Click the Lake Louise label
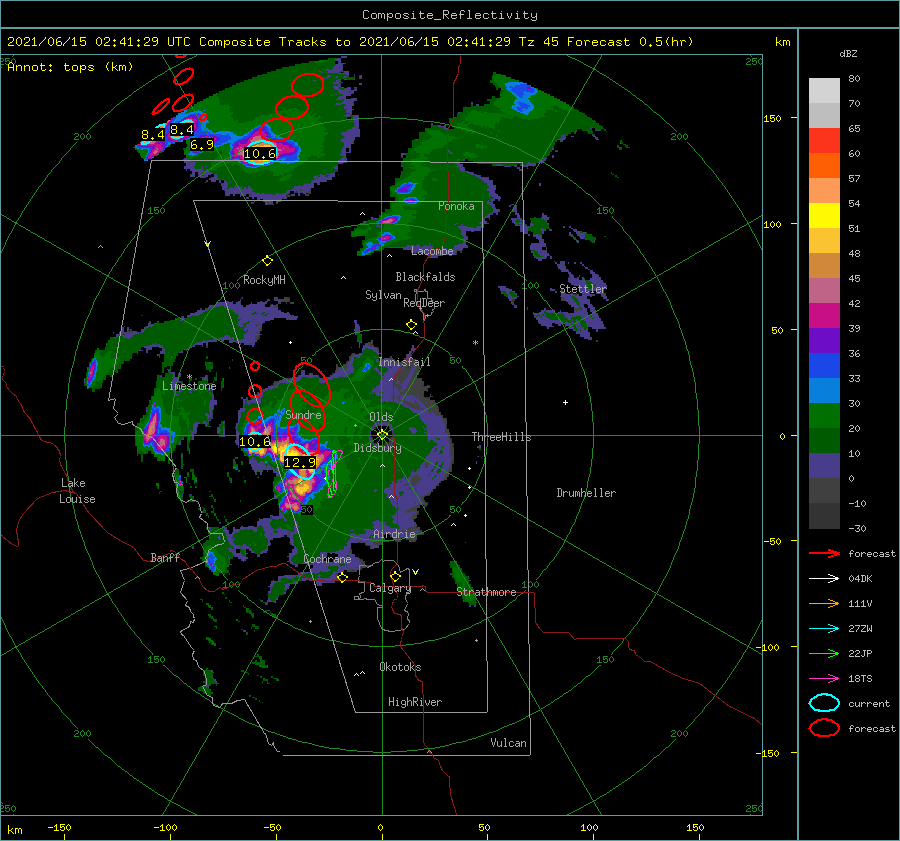 pos(77,491)
